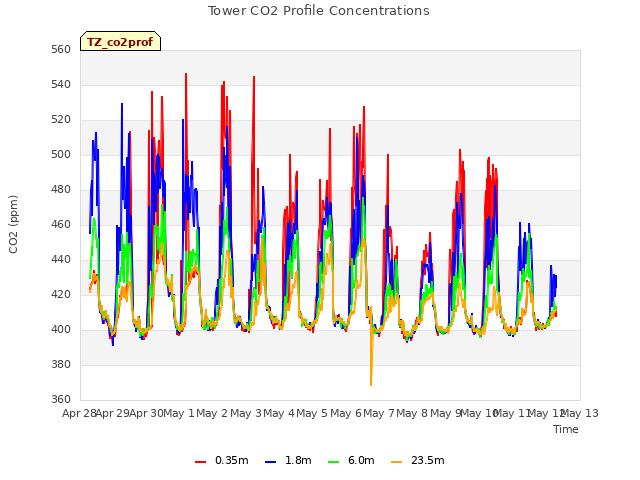The height and width of the screenshot is (480, 640).
Task: Click the TZ_co2prof annotation label
Action: point(120,42)
